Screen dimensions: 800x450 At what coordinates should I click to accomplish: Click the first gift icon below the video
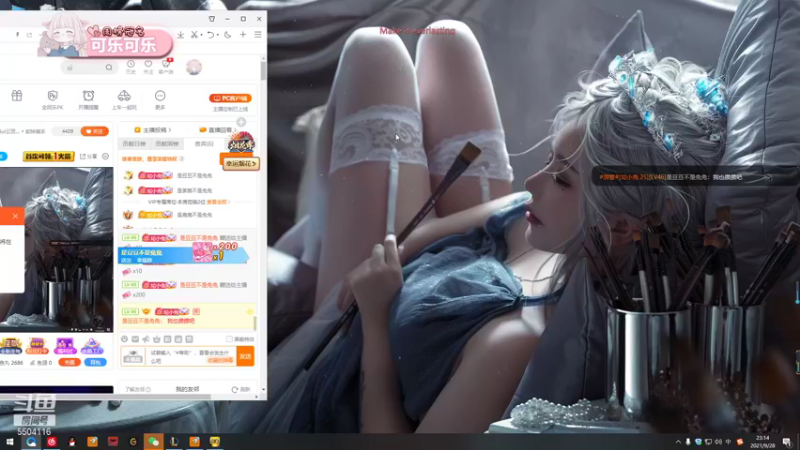11,345
